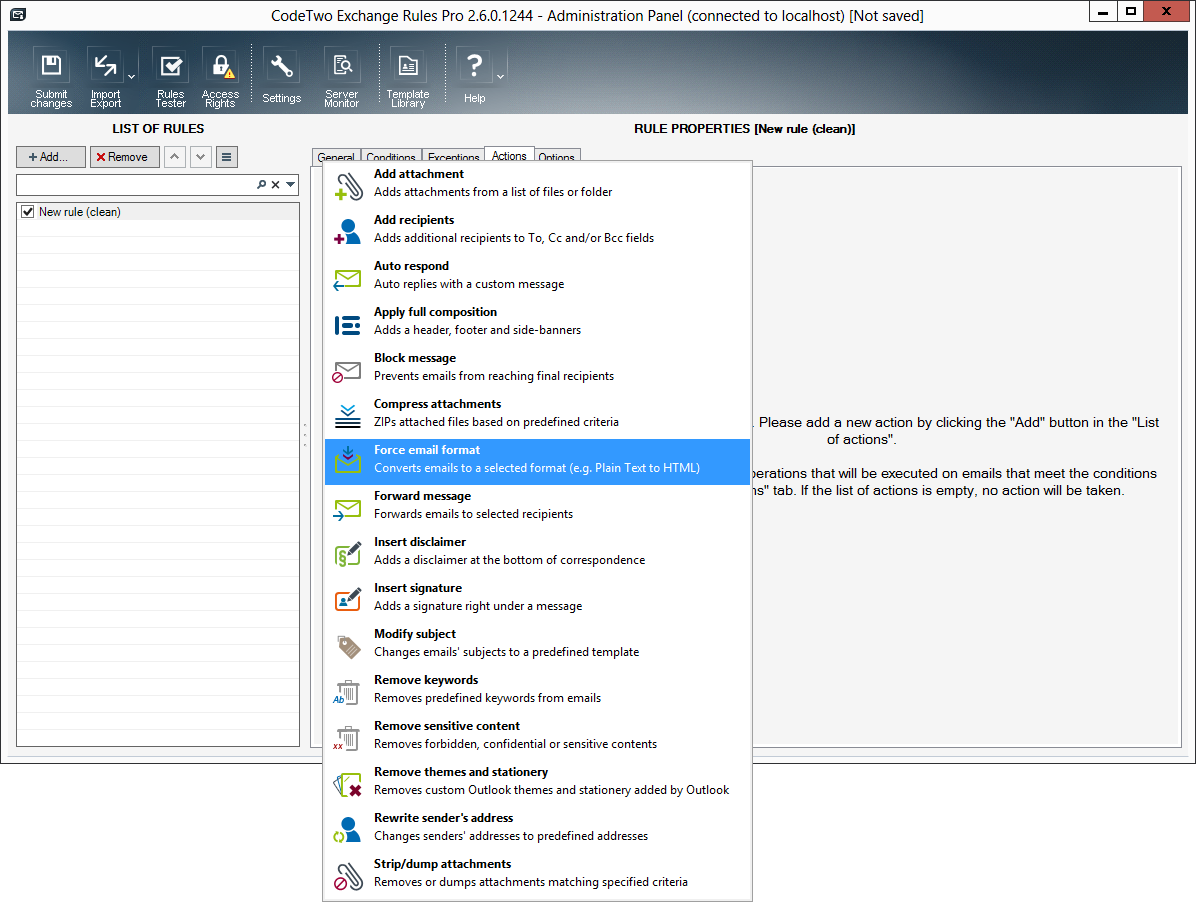Choose the Insert signature action
This screenshot has width=1196, height=902.
[538, 597]
